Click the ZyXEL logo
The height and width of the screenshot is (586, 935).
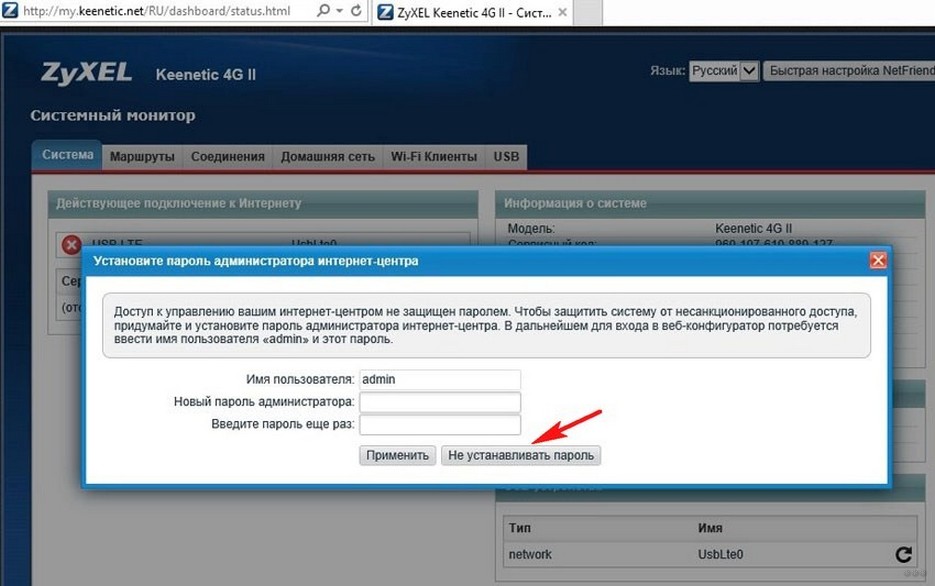coord(86,73)
